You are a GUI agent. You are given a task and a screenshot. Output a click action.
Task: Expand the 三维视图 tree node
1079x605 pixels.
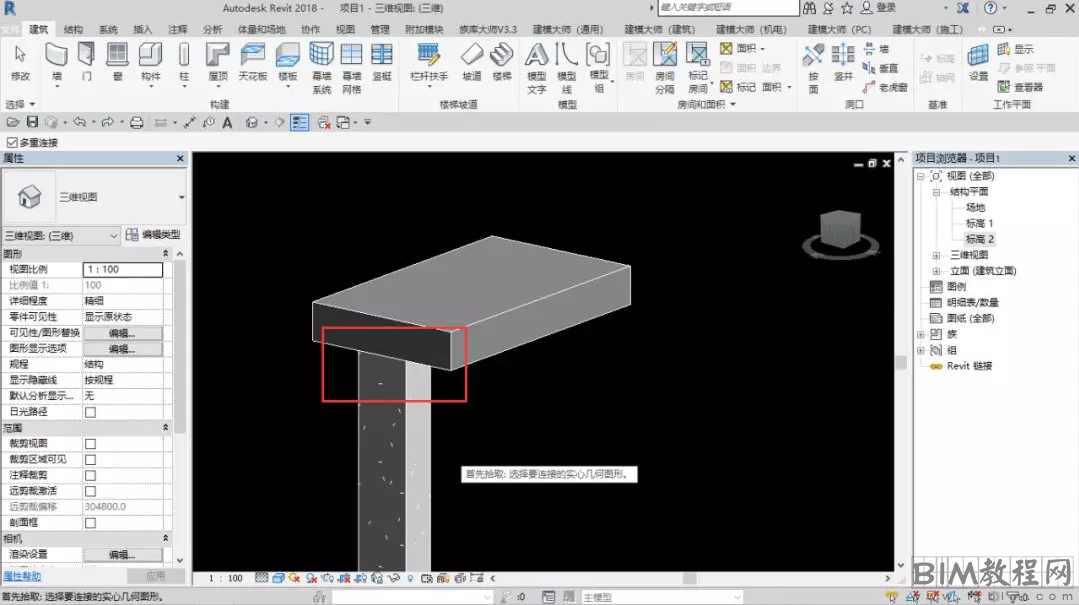936,255
